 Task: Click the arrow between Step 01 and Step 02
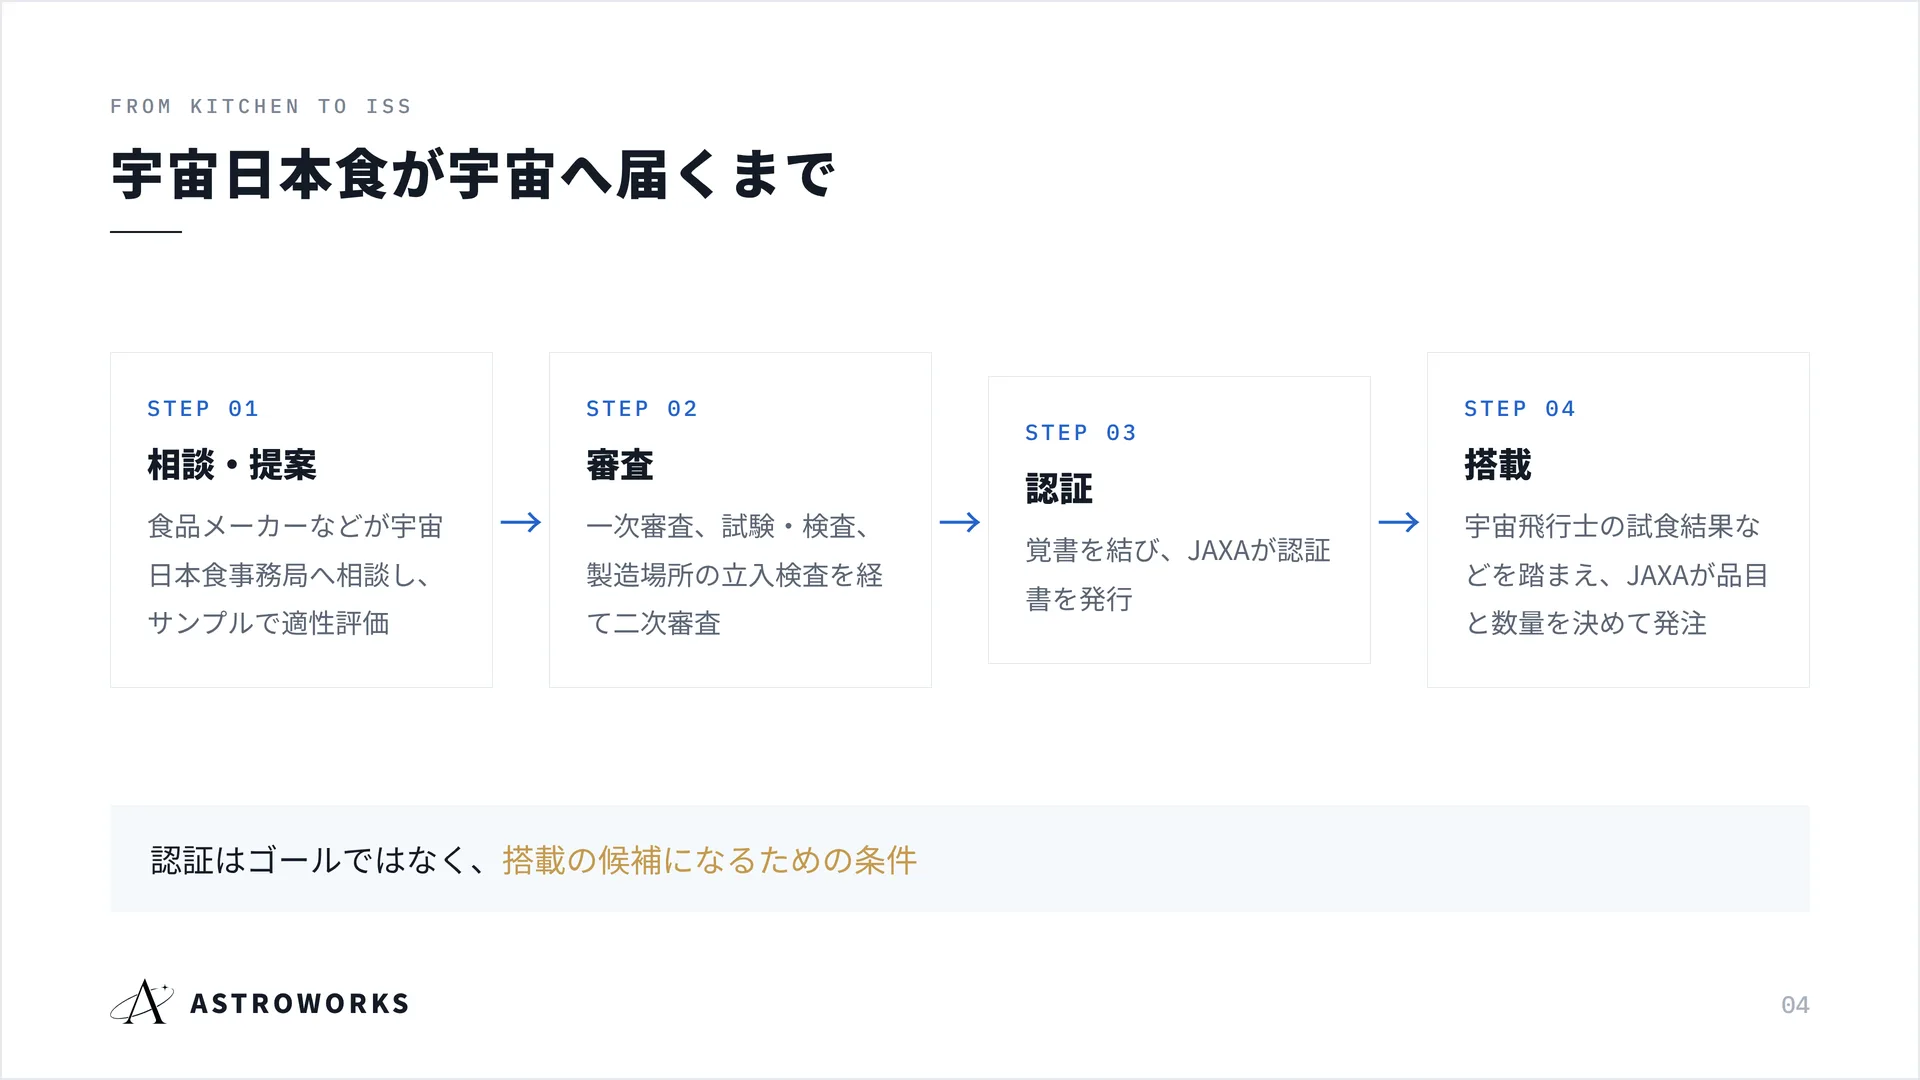521,522
